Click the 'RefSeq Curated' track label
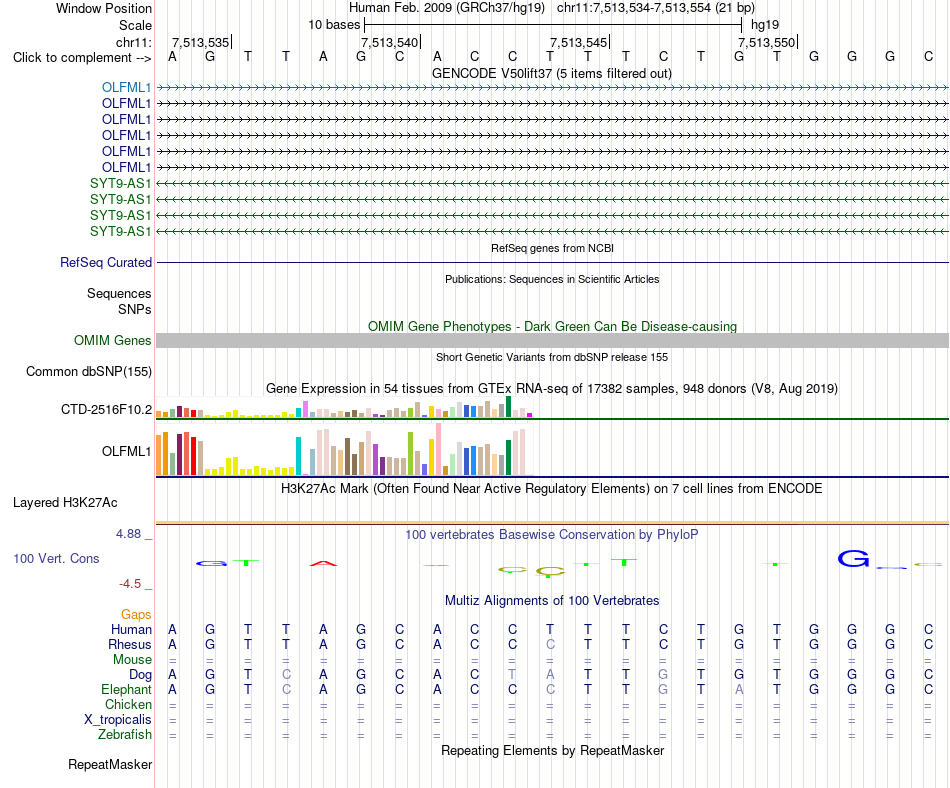This screenshot has height=788, width=950. [105, 262]
